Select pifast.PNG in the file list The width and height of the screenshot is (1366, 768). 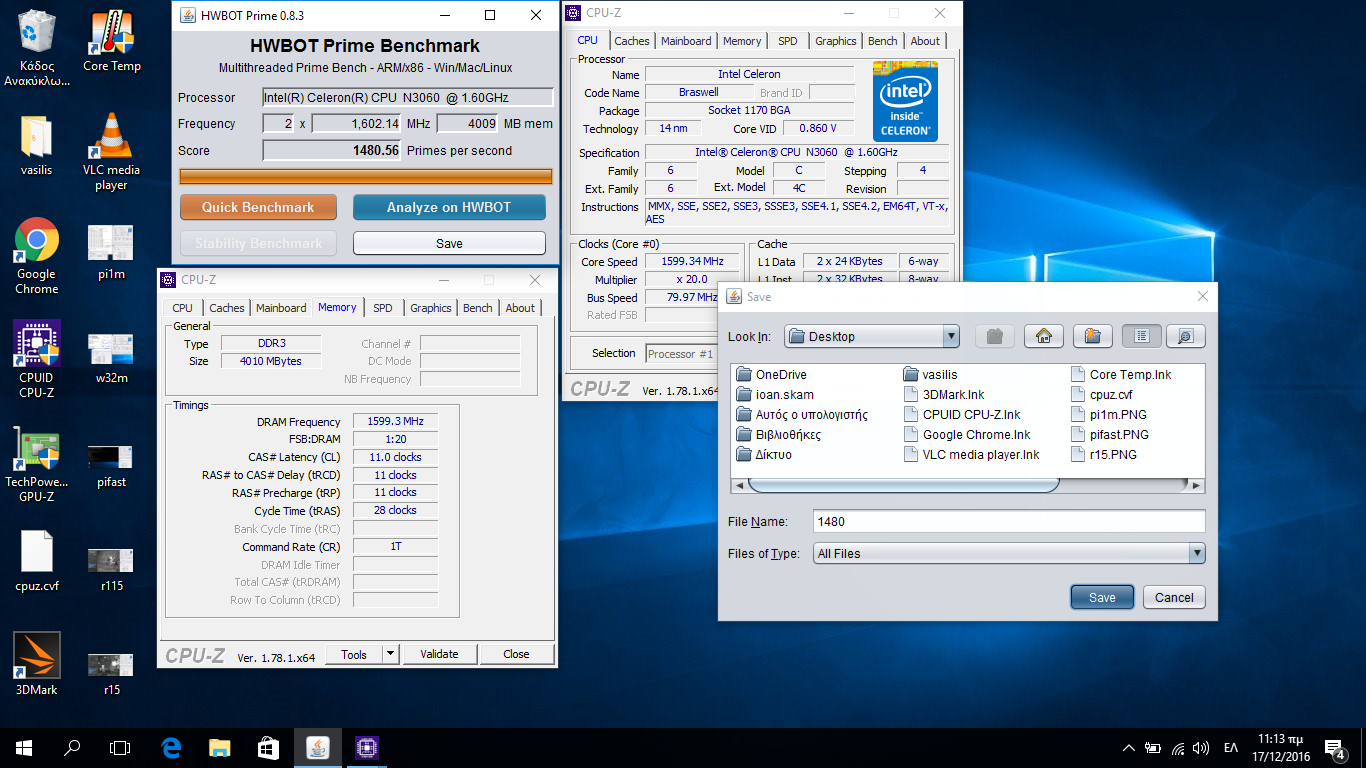click(x=1110, y=435)
